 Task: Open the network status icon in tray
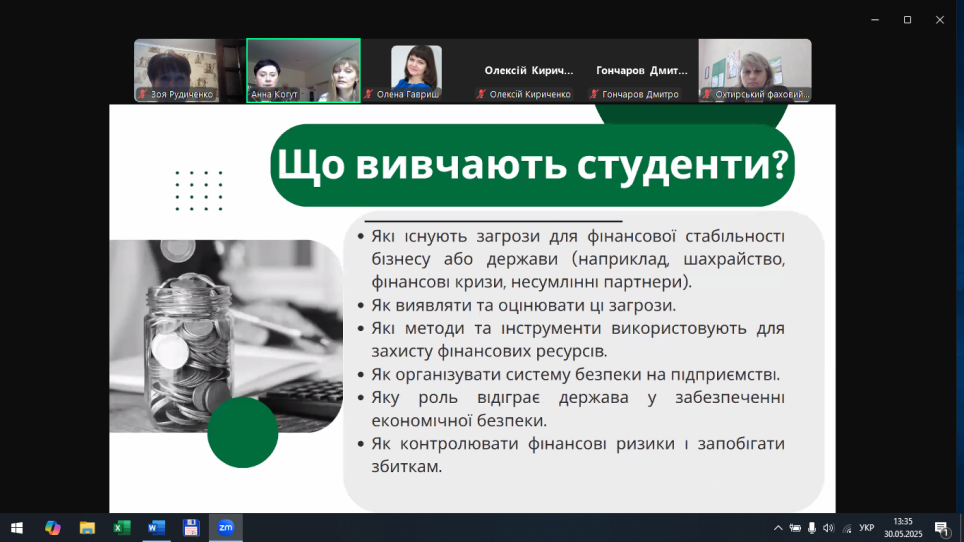846,527
